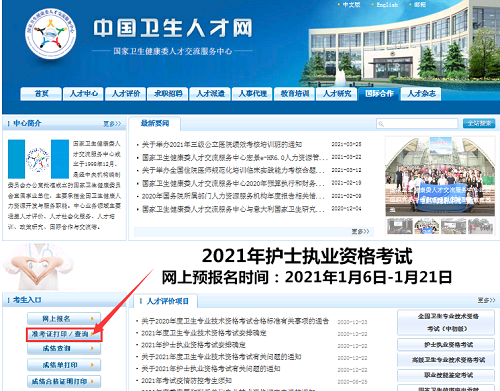Switch to English language link
Image resolution: width=500 pixels, height=391 pixels.
387,5
